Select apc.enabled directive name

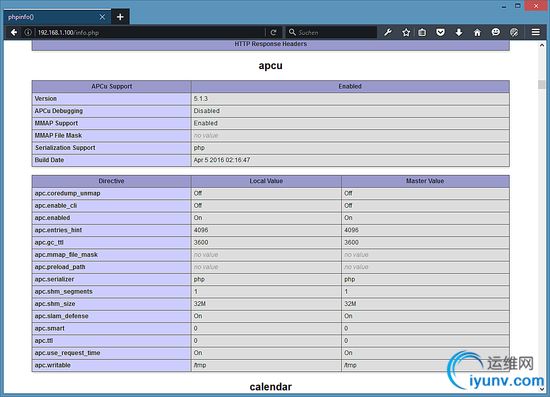(52, 218)
